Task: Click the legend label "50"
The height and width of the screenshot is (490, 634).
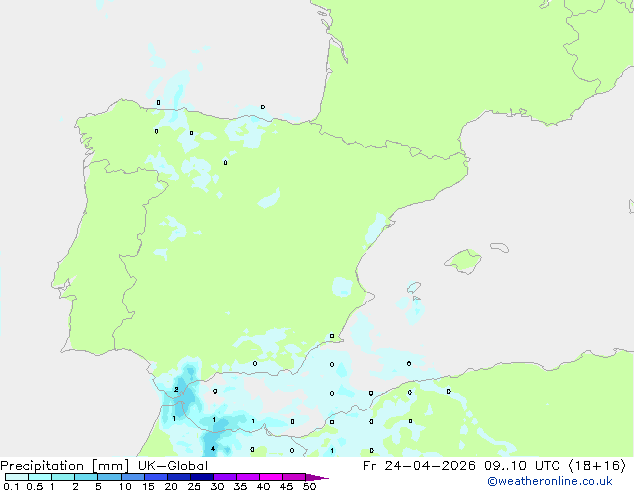Action: [309, 486]
